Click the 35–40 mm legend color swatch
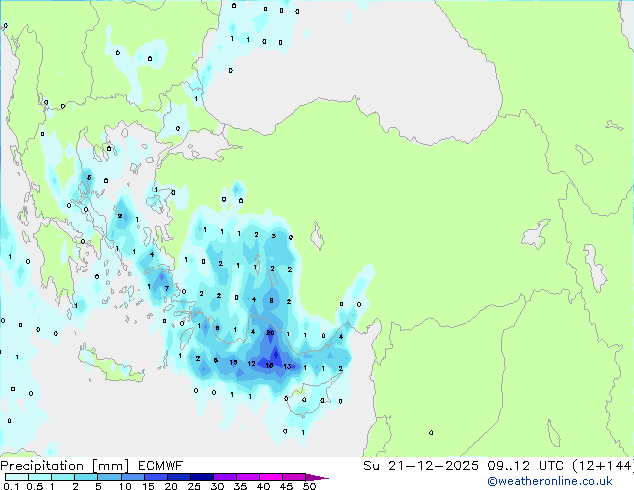634x490 pixels. 248,477
